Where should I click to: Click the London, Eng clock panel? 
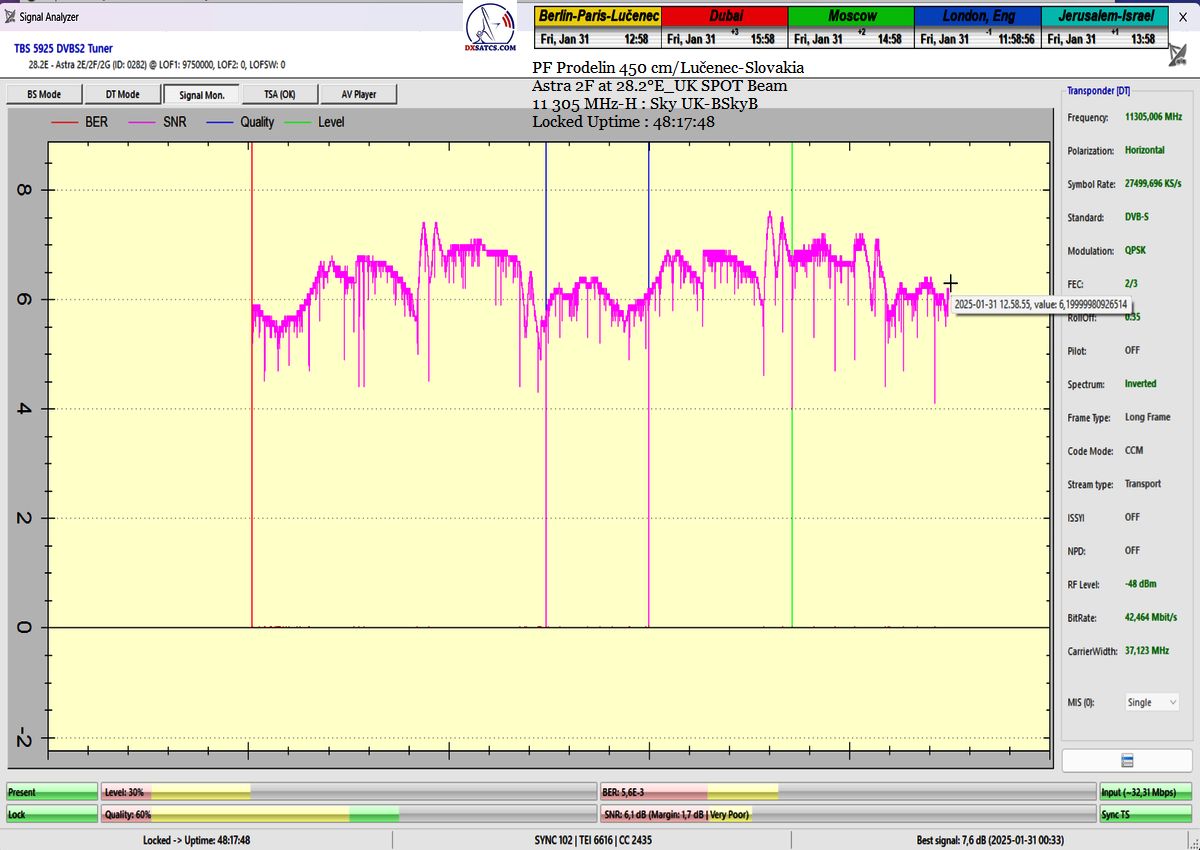(977, 28)
